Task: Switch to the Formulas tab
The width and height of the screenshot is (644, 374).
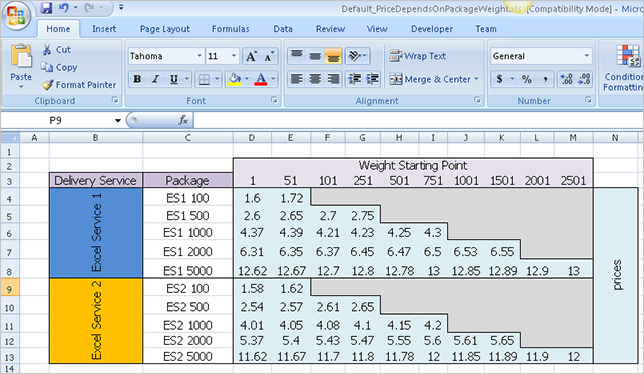Action: [x=230, y=29]
